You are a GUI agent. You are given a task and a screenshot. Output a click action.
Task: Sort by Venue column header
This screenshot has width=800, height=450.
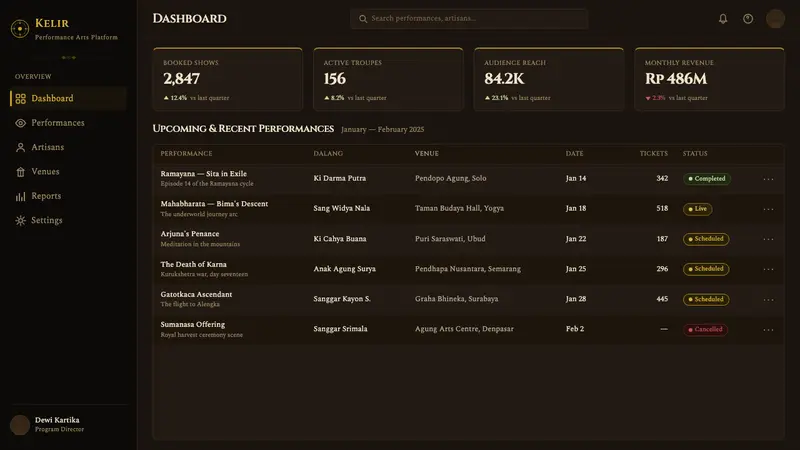[x=427, y=154]
